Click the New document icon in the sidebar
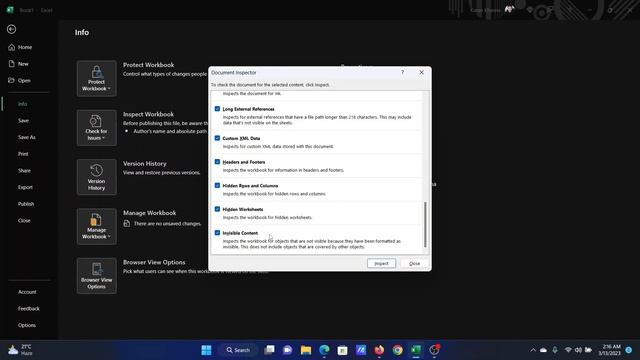 click(11, 64)
